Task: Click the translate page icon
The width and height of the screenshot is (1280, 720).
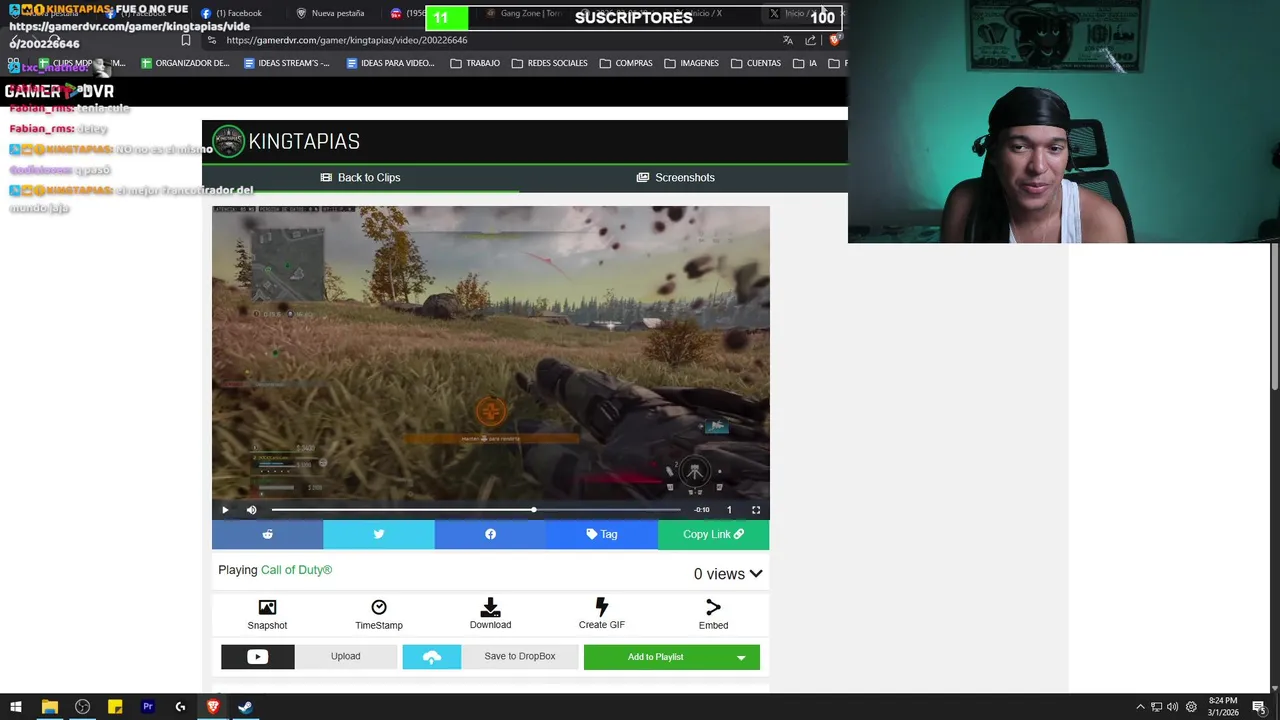Action: 788,40
